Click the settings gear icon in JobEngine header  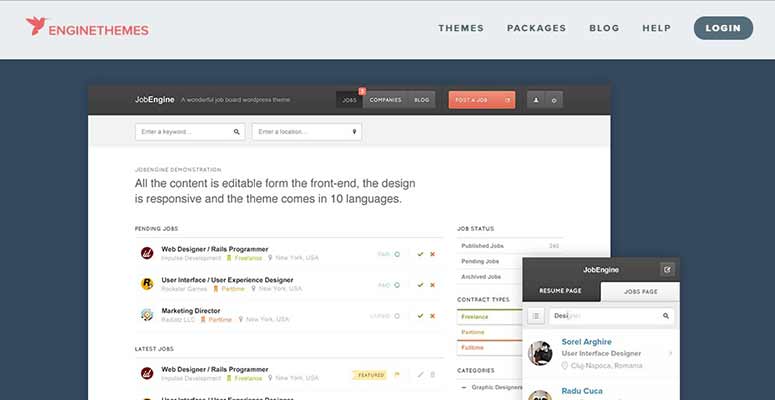554,100
